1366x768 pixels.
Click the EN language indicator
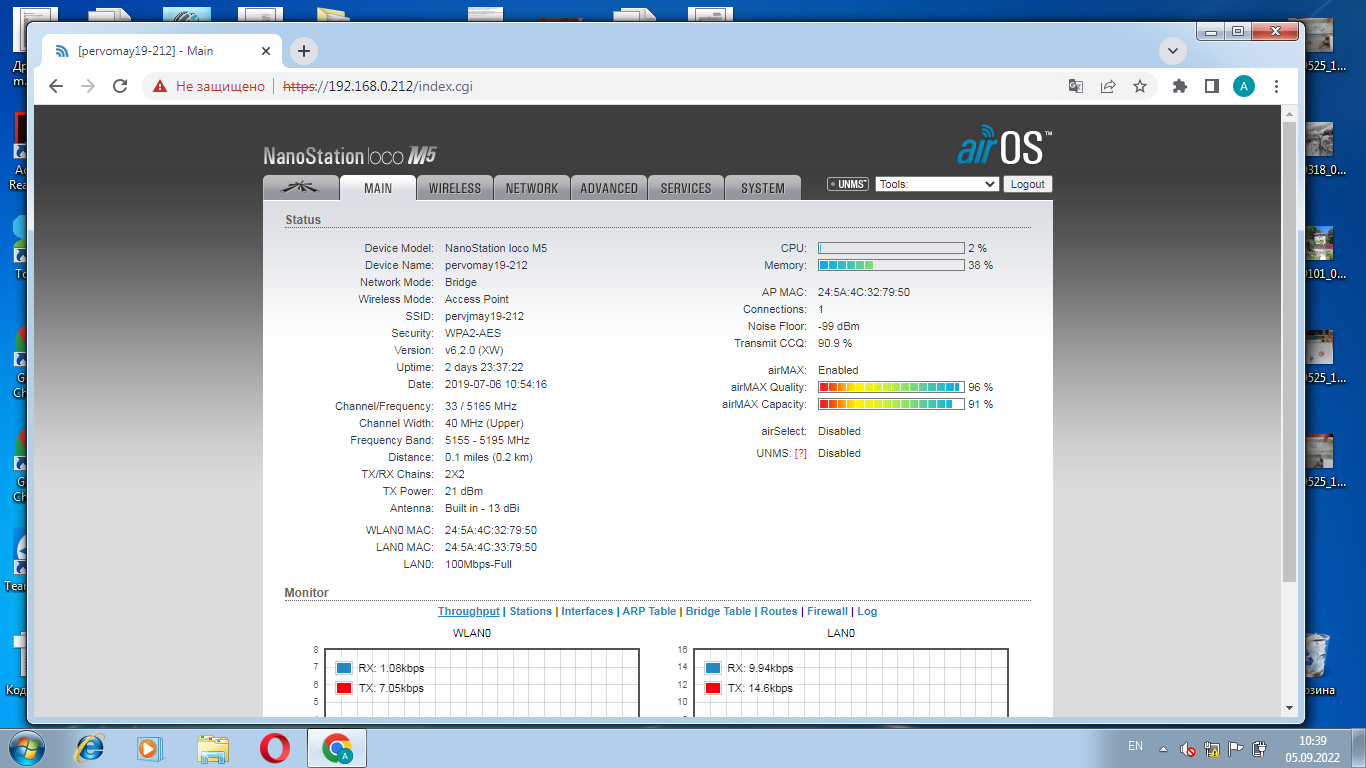point(1135,746)
